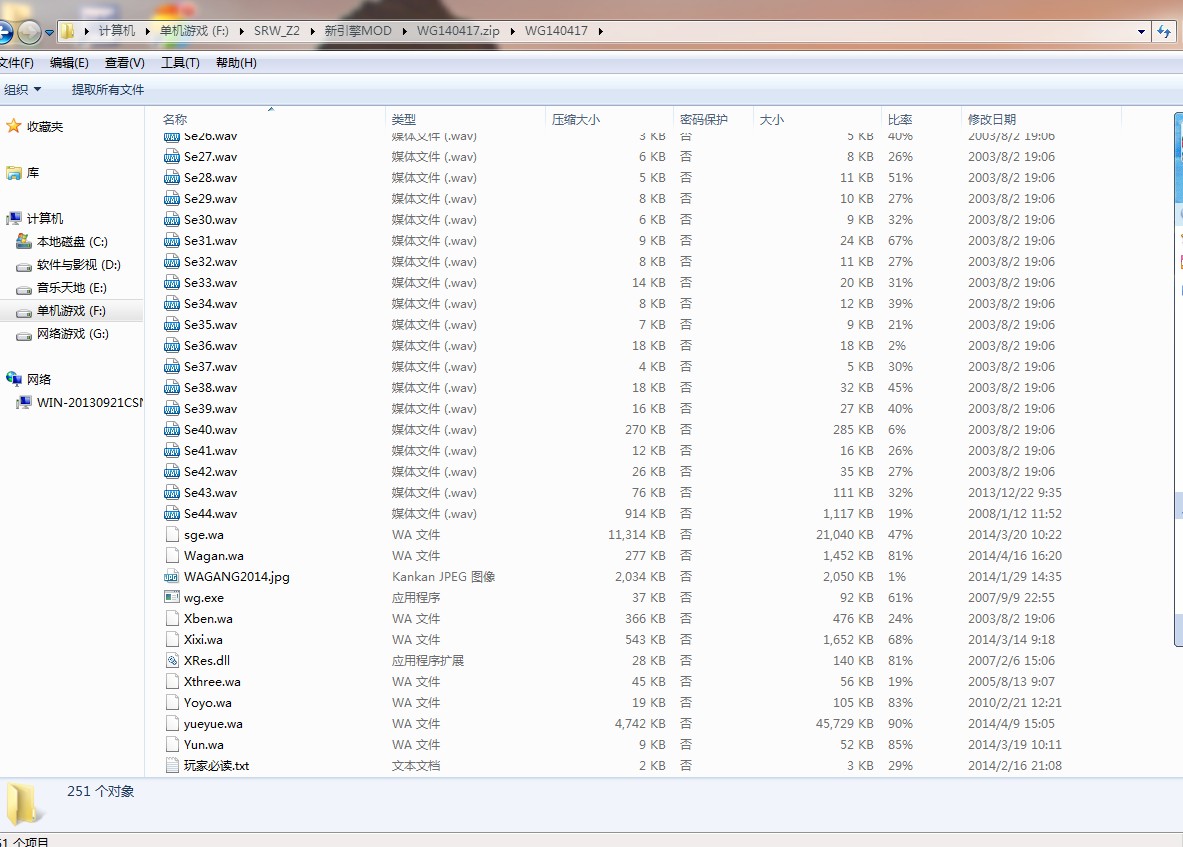Open the 工具(T) menu
The image size is (1183, 847).
[x=180, y=63]
